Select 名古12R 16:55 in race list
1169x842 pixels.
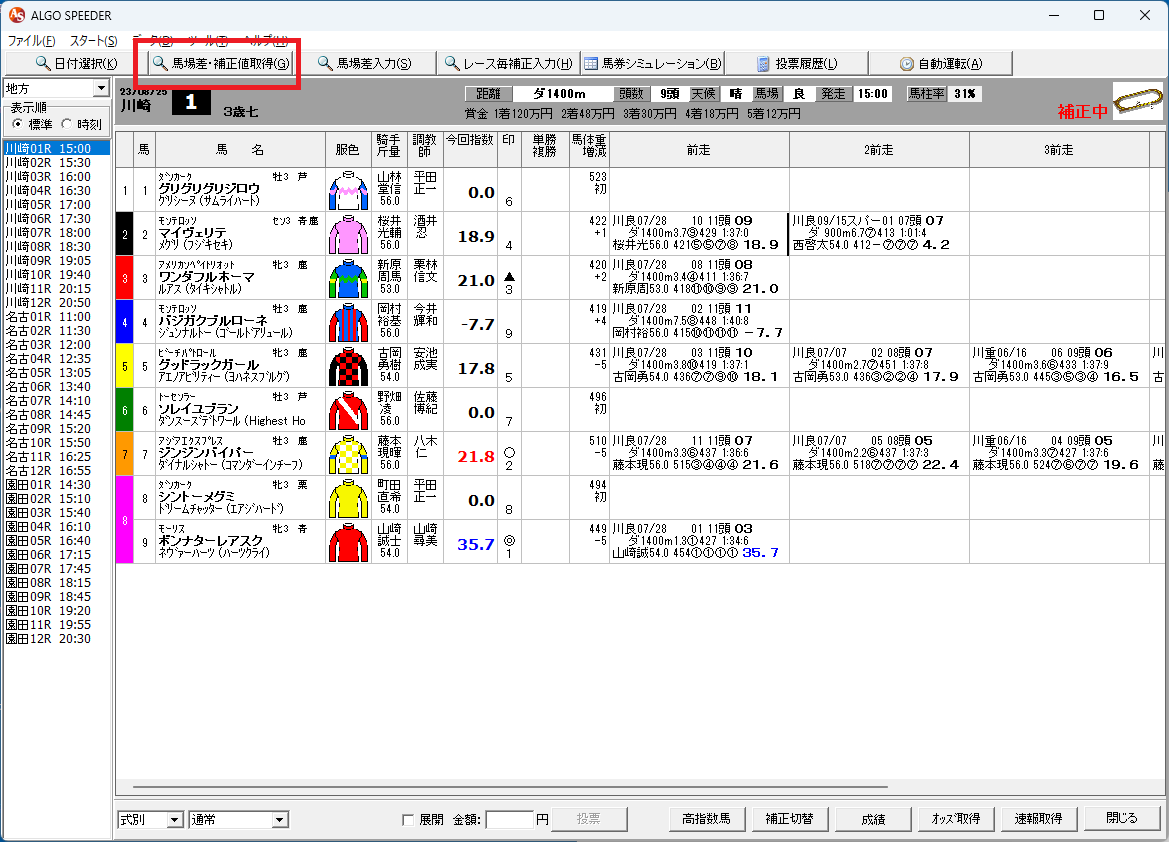click(57, 471)
